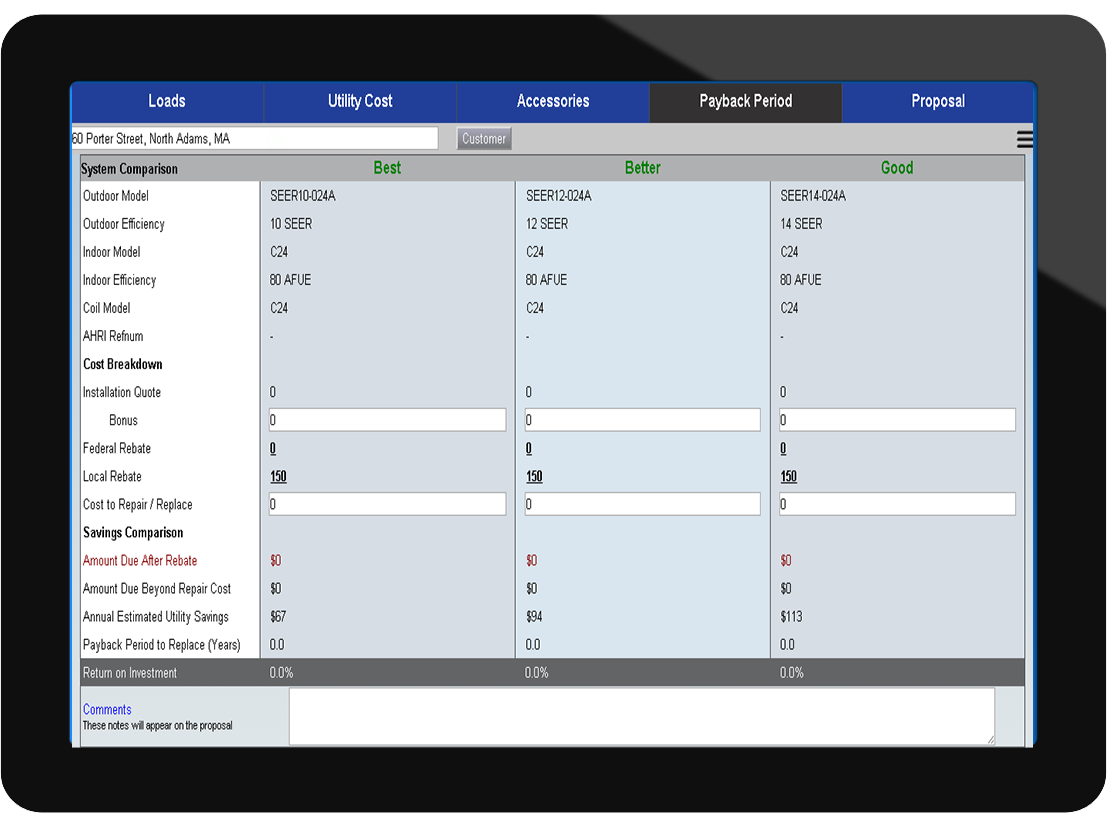Open Federal Rebate value link under Best
1107x830 pixels.
pos(273,449)
